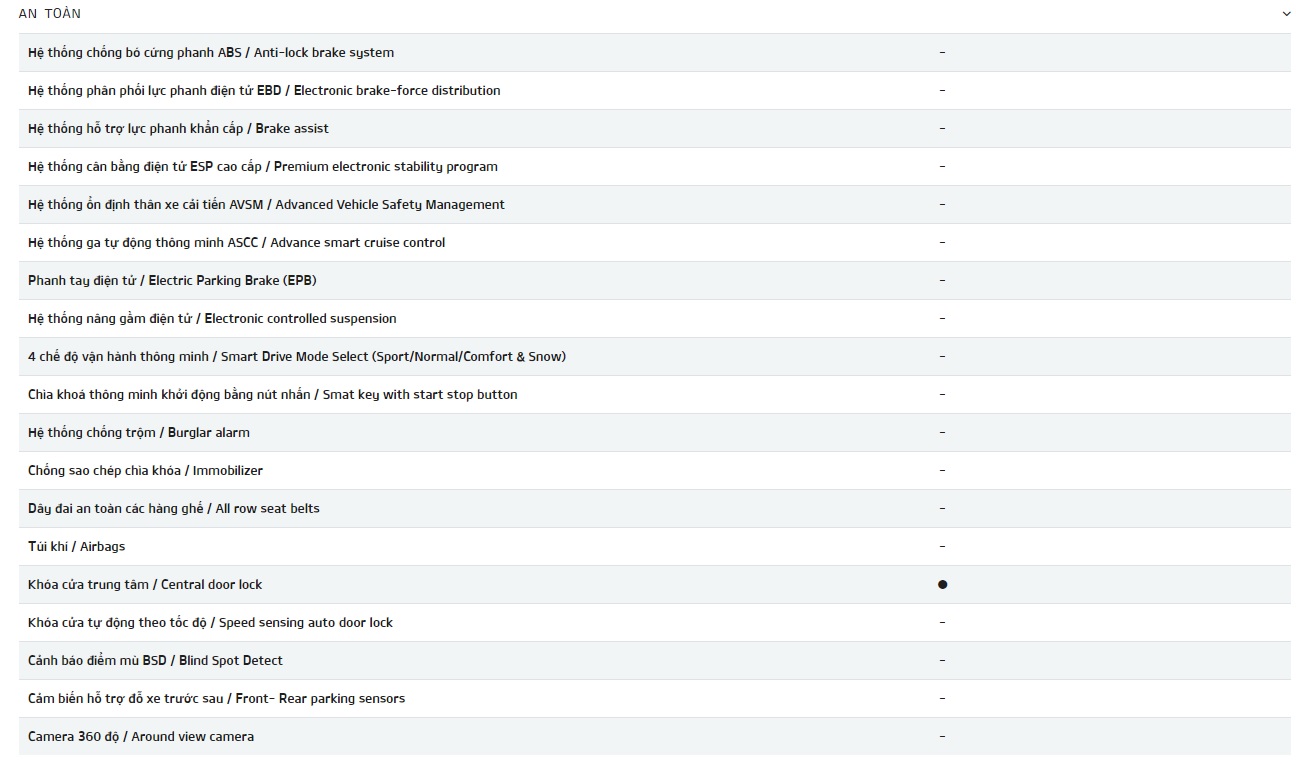Click Smart Drive Mode Select row
Viewport: 1296px width, 765px height.
654,356
